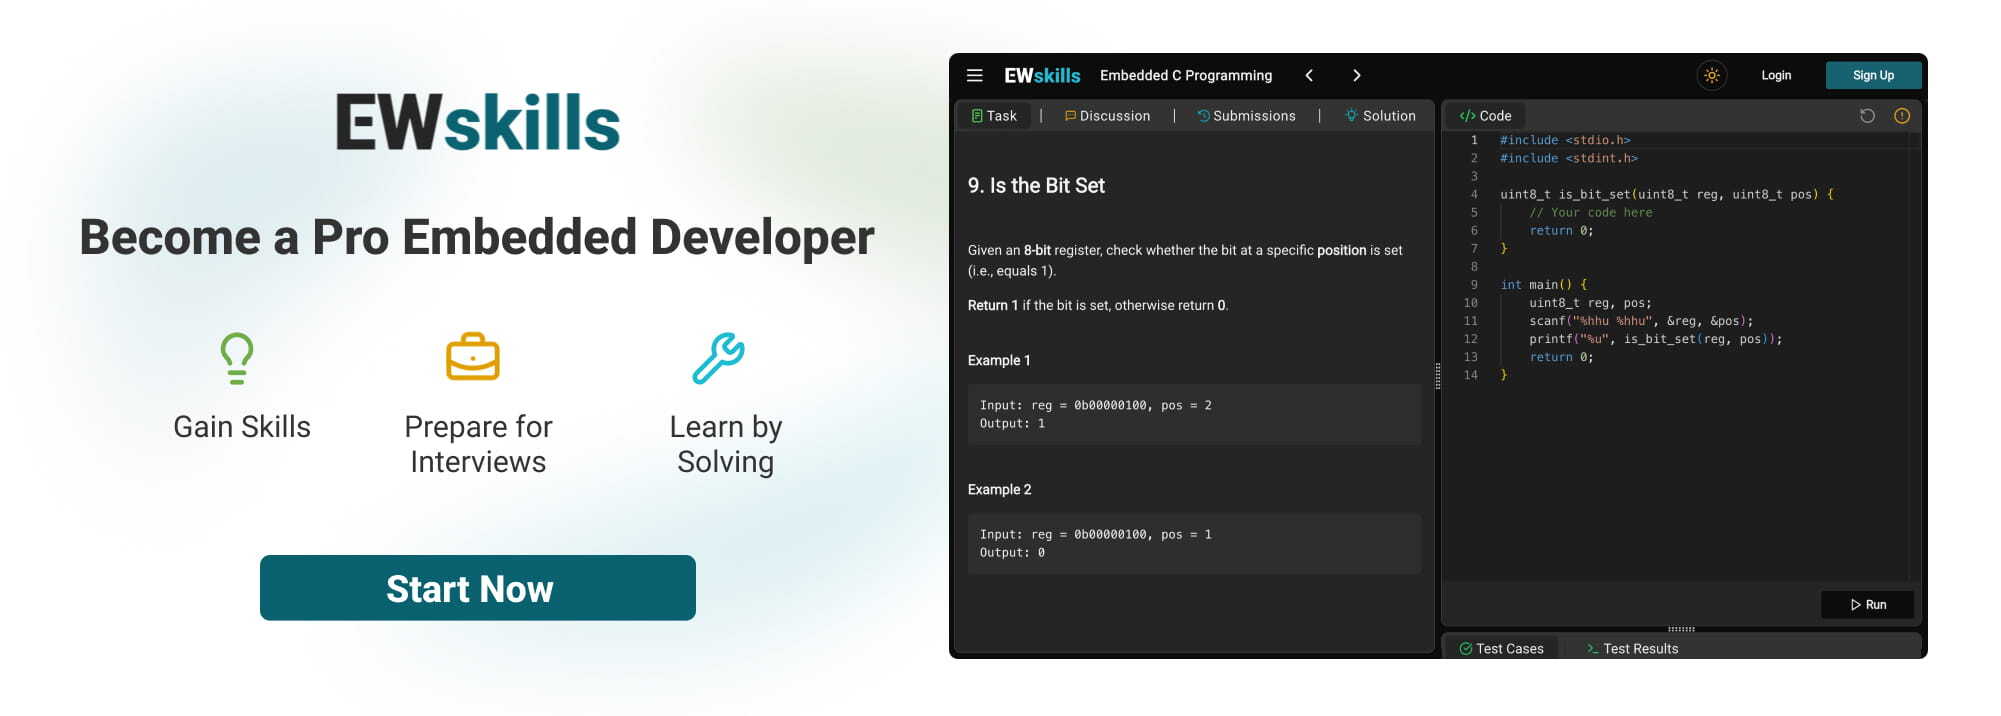The width and height of the screenshot is (2001, 716).
Task: Switch to the Task tab
Action: [994, 116]
